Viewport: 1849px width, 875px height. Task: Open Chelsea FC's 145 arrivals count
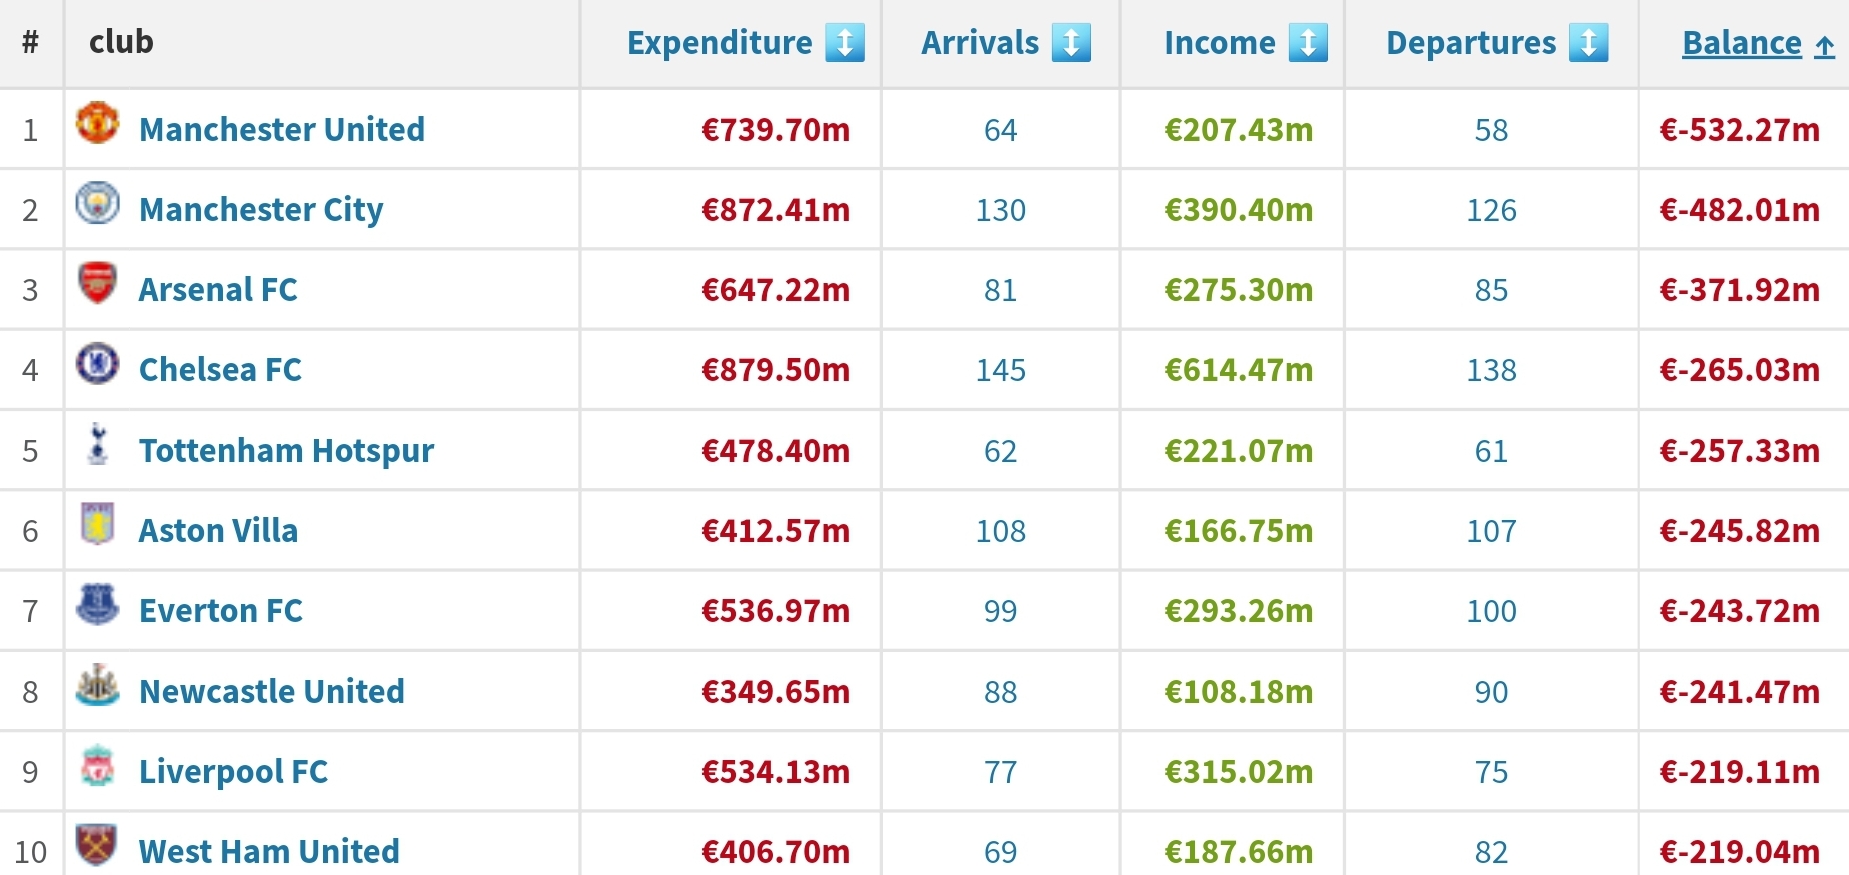1001,370
